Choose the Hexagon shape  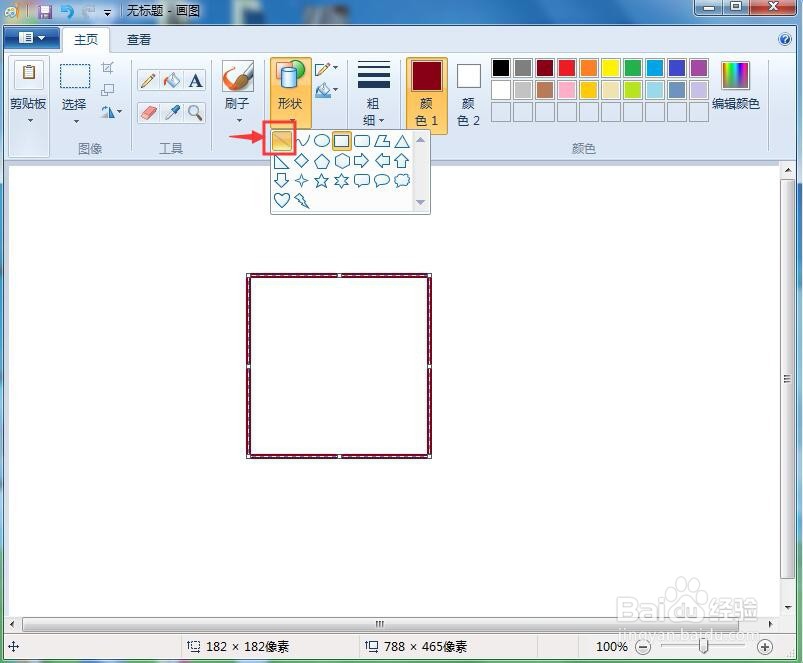pyautogui.click(x=342, y=161)
